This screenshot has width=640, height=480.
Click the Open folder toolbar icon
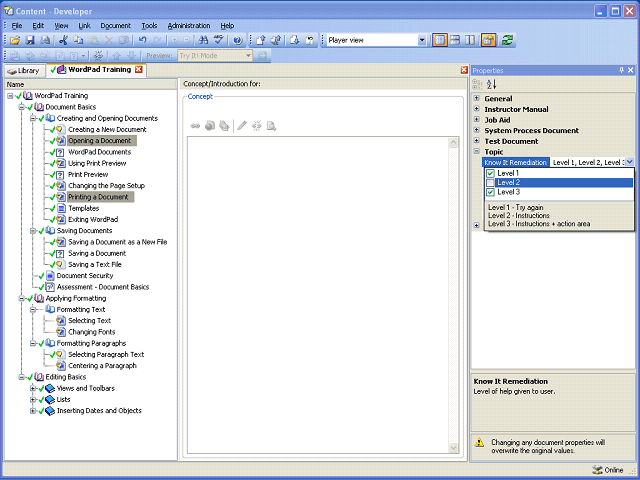(15, 40)
